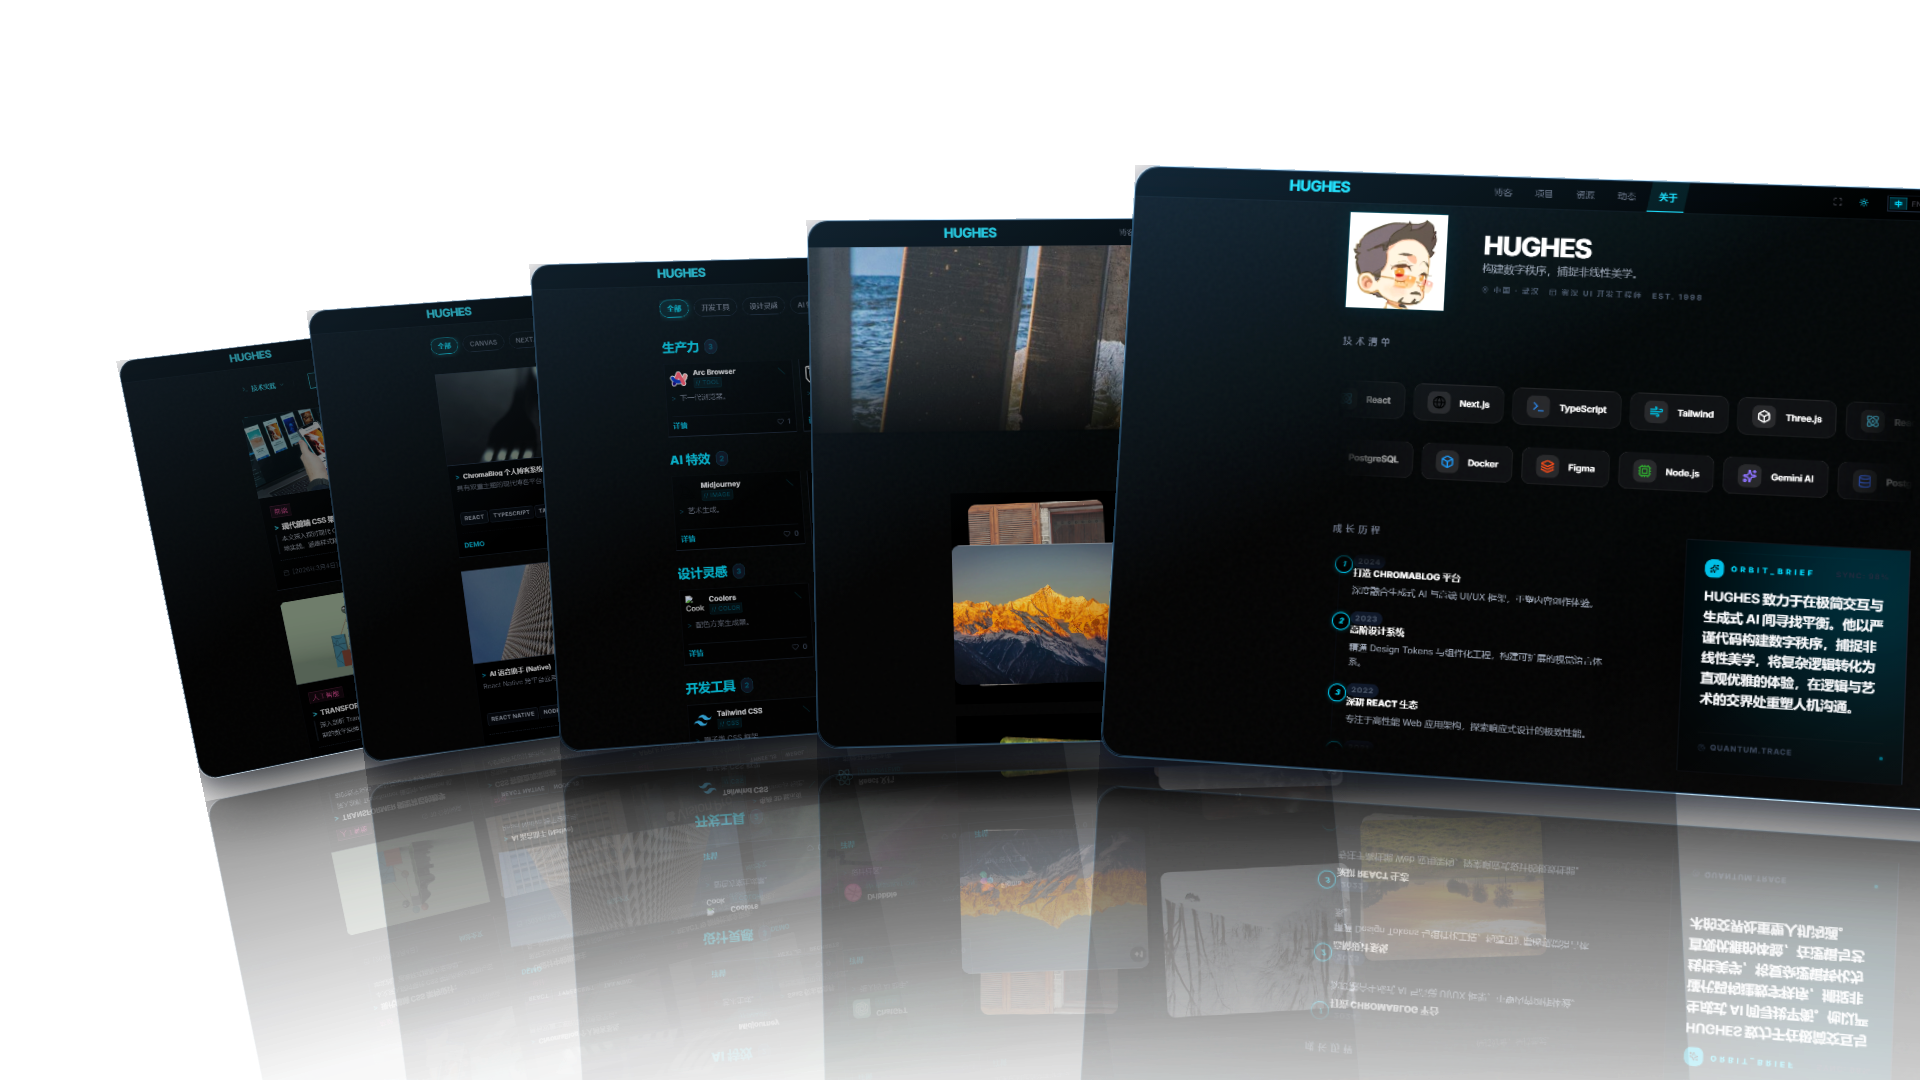
Task: Open the wooden shutters photo card
Action: pyautogui.click(x=1036, y=522)
